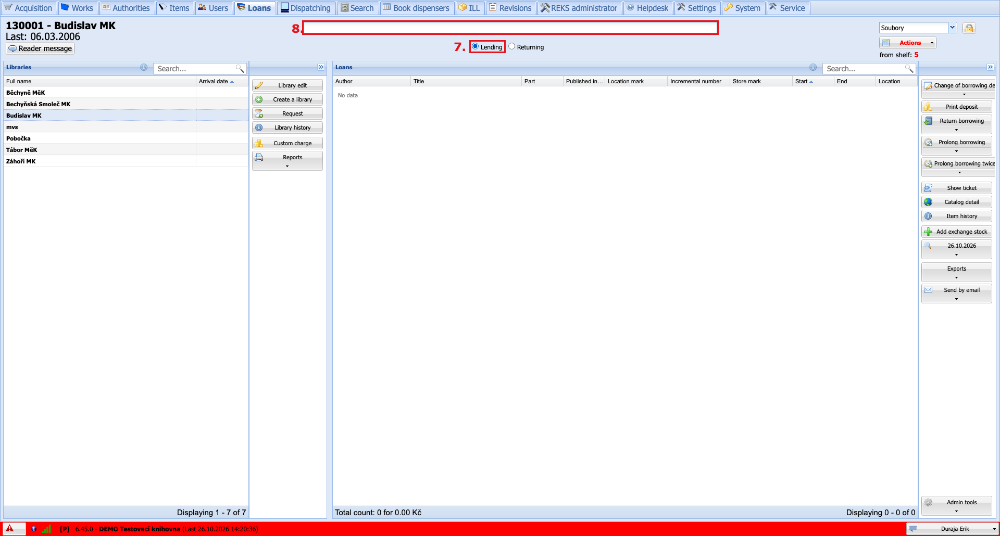Open the Acquisition tab

(29, 8)
